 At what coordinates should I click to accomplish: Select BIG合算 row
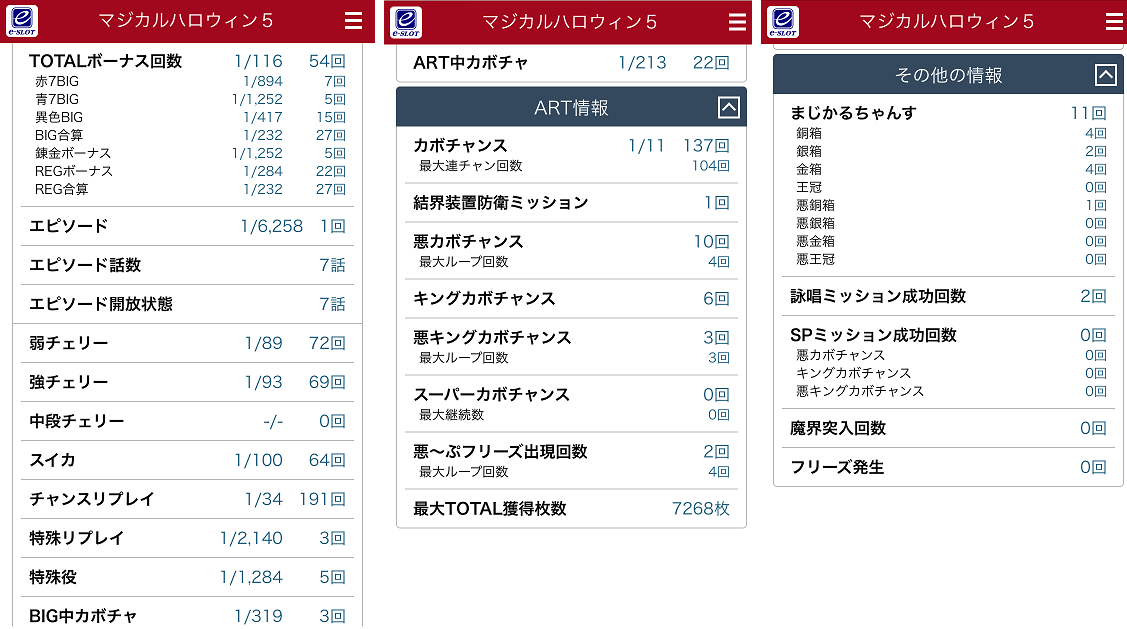[187, 135]
